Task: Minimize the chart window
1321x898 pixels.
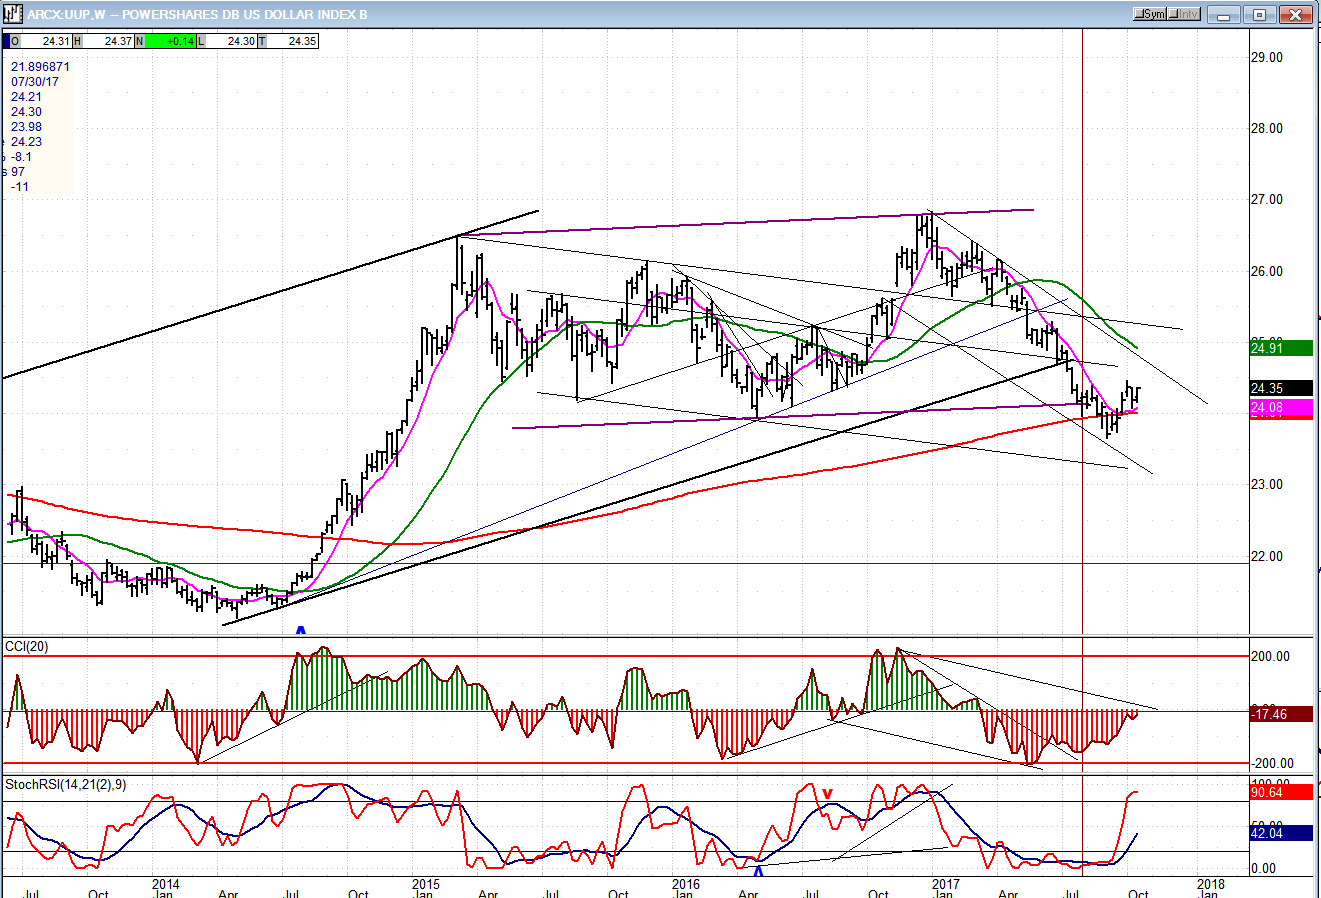Action: point(1222,14)
